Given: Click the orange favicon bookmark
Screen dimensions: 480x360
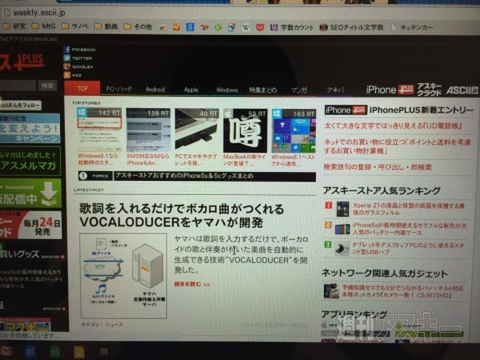Looking at the screenshot, I should [x=176, y=27].
